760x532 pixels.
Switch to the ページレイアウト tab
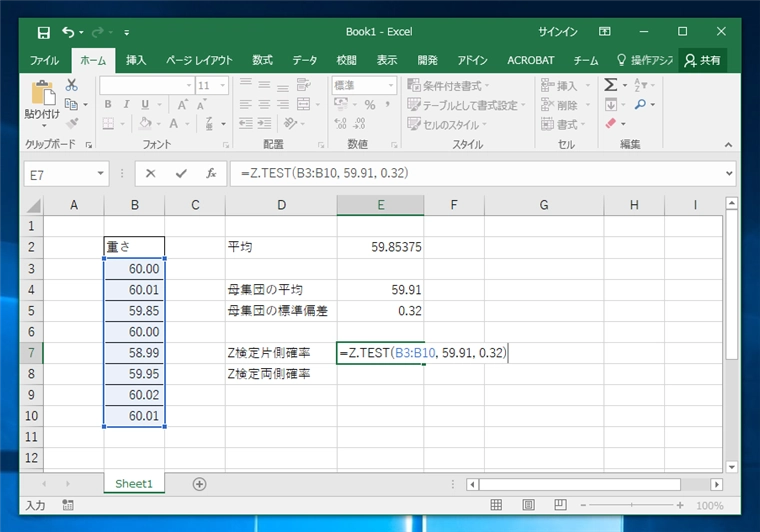click(199, 61)
